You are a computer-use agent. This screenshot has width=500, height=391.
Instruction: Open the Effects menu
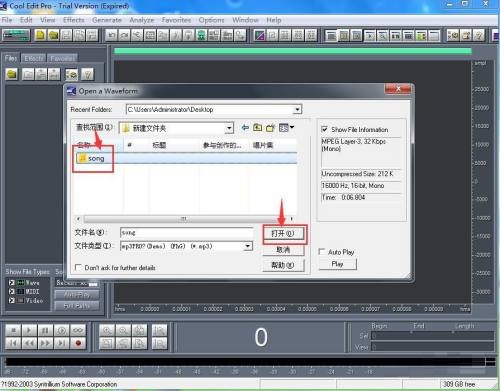(x=74, y=20)
